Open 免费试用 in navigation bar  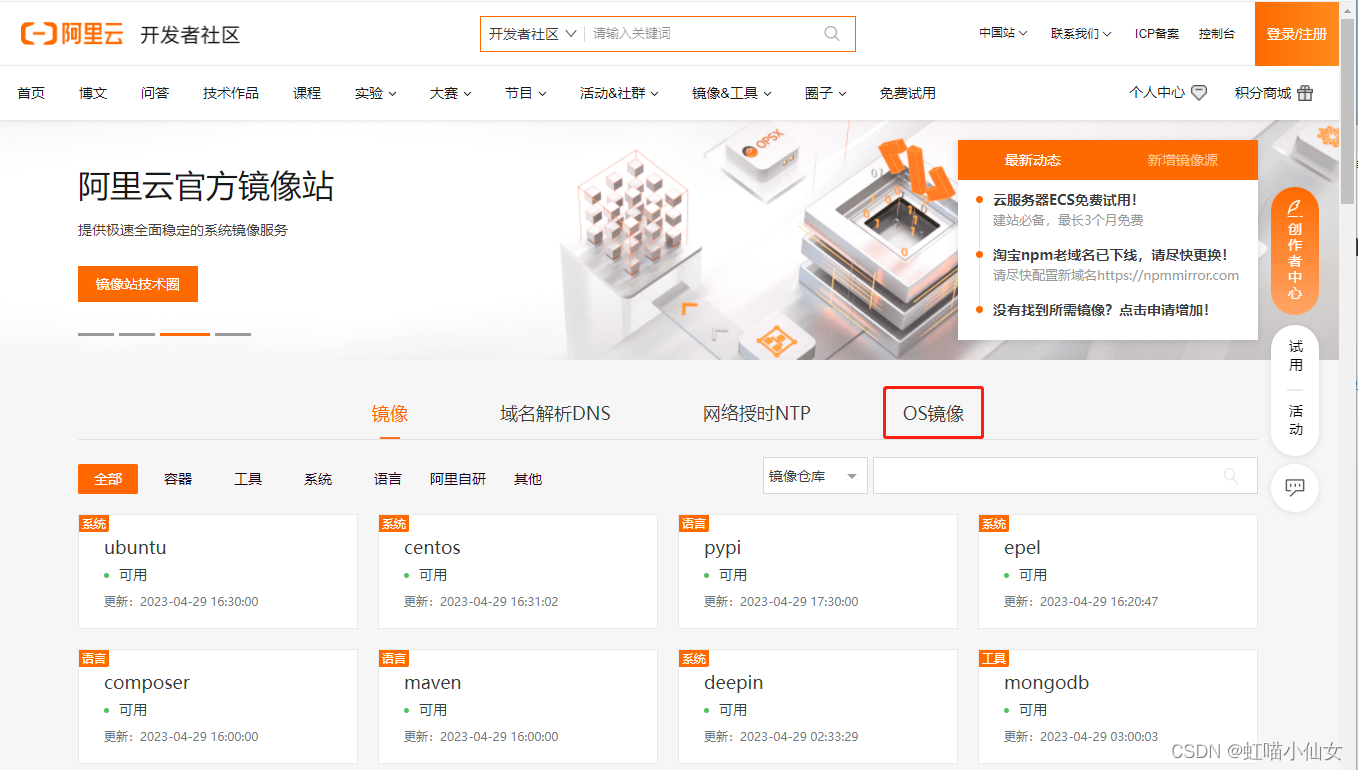coord(908,93)
